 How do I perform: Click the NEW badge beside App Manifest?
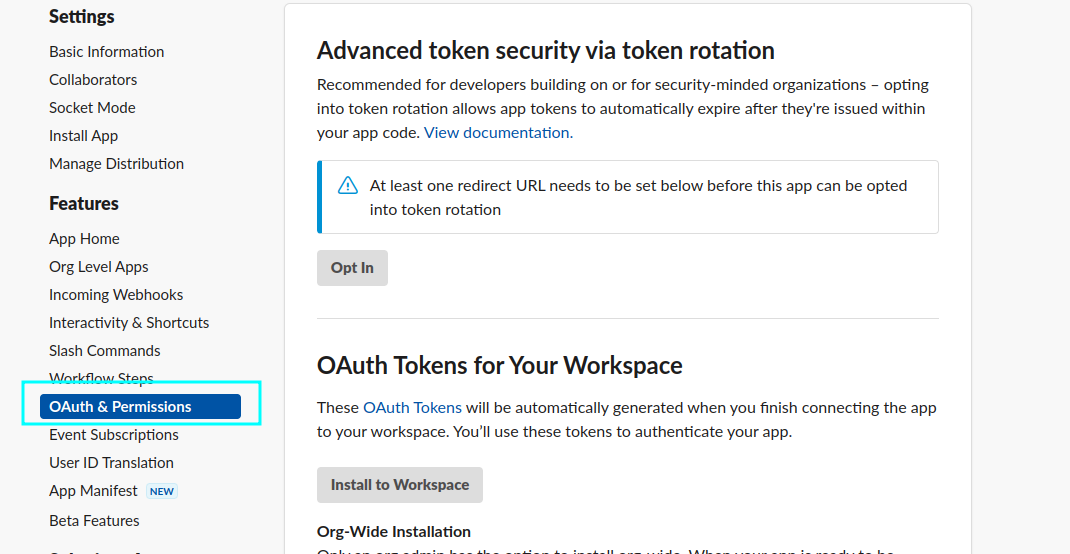click(162, 491)
